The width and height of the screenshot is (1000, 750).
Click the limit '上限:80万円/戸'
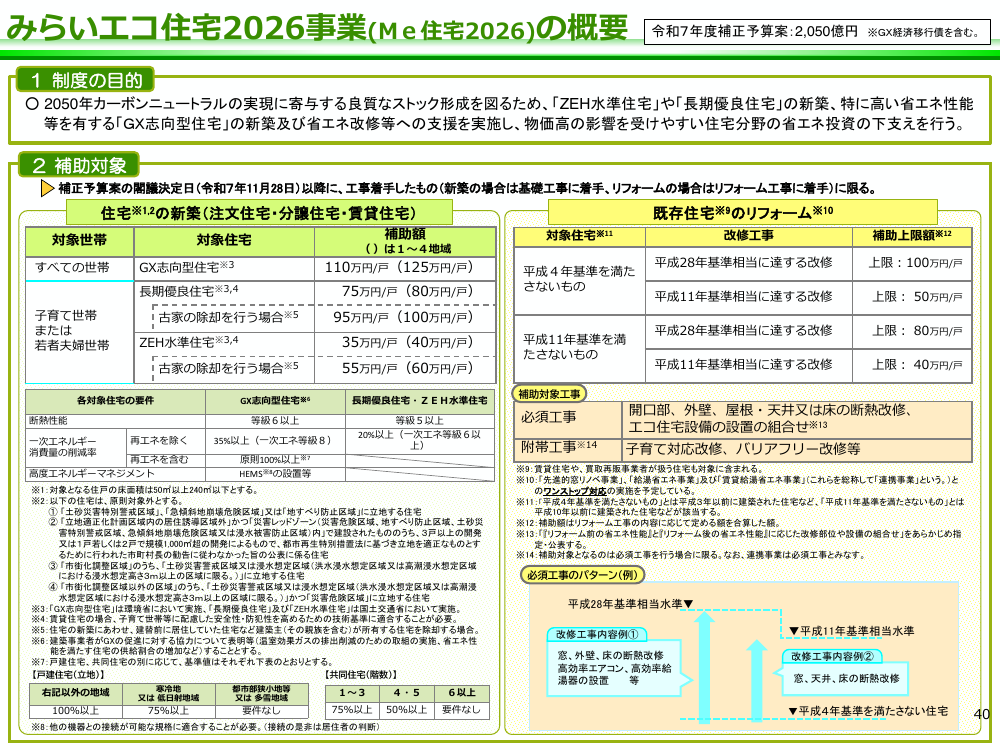coord(918,331)
